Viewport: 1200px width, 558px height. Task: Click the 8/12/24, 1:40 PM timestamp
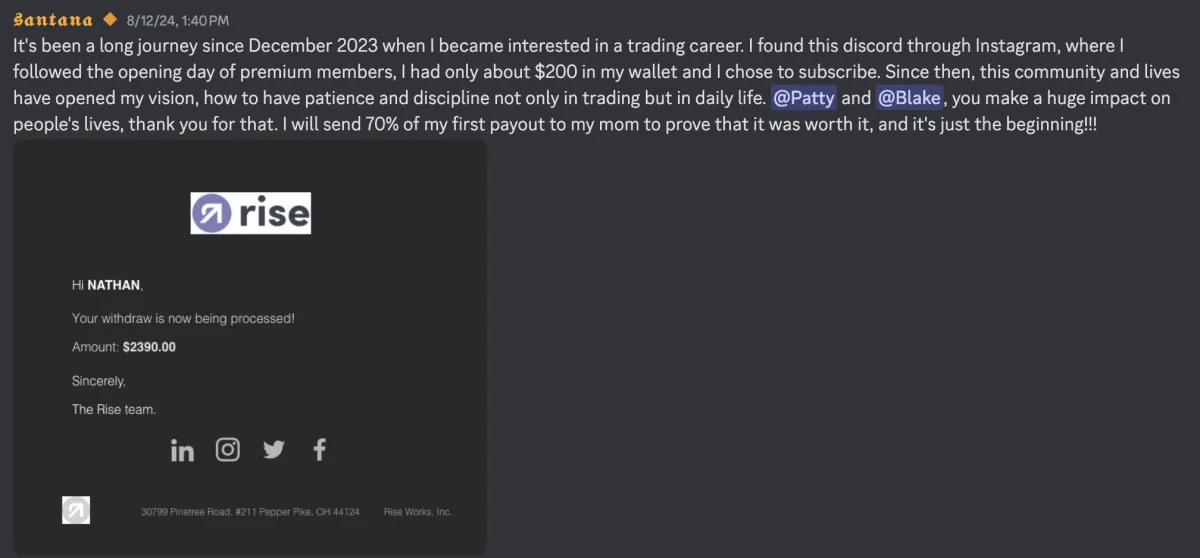click(178, 20)
